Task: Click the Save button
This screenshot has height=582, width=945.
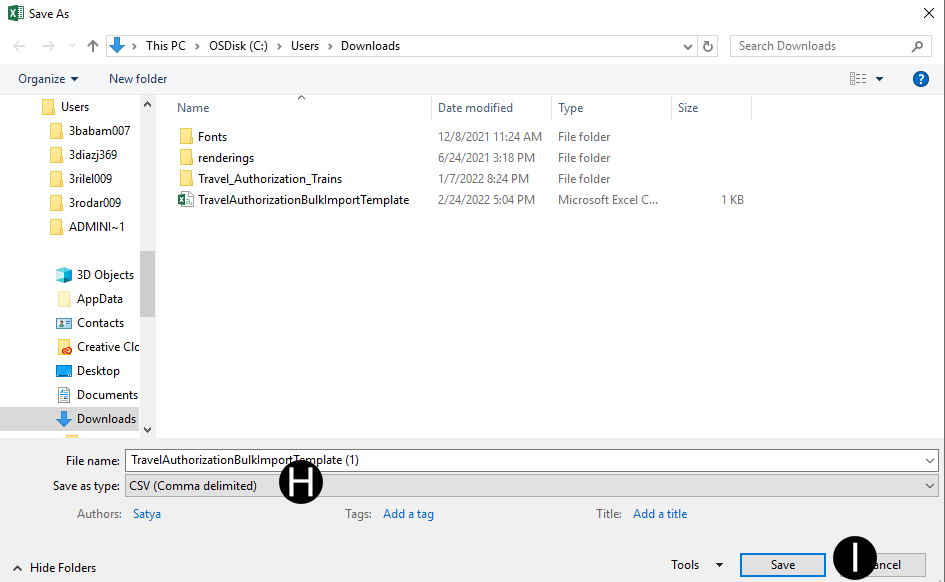Action: (x=782, y=565)
